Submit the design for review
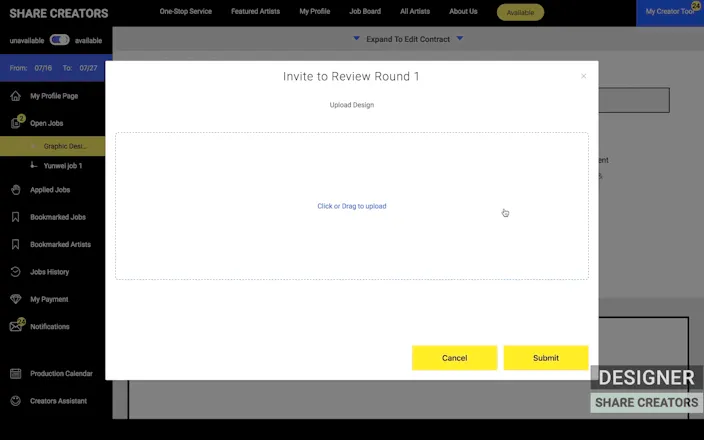Image resolution: width=704 pixels, height=440 pixels. pos(546,358)
